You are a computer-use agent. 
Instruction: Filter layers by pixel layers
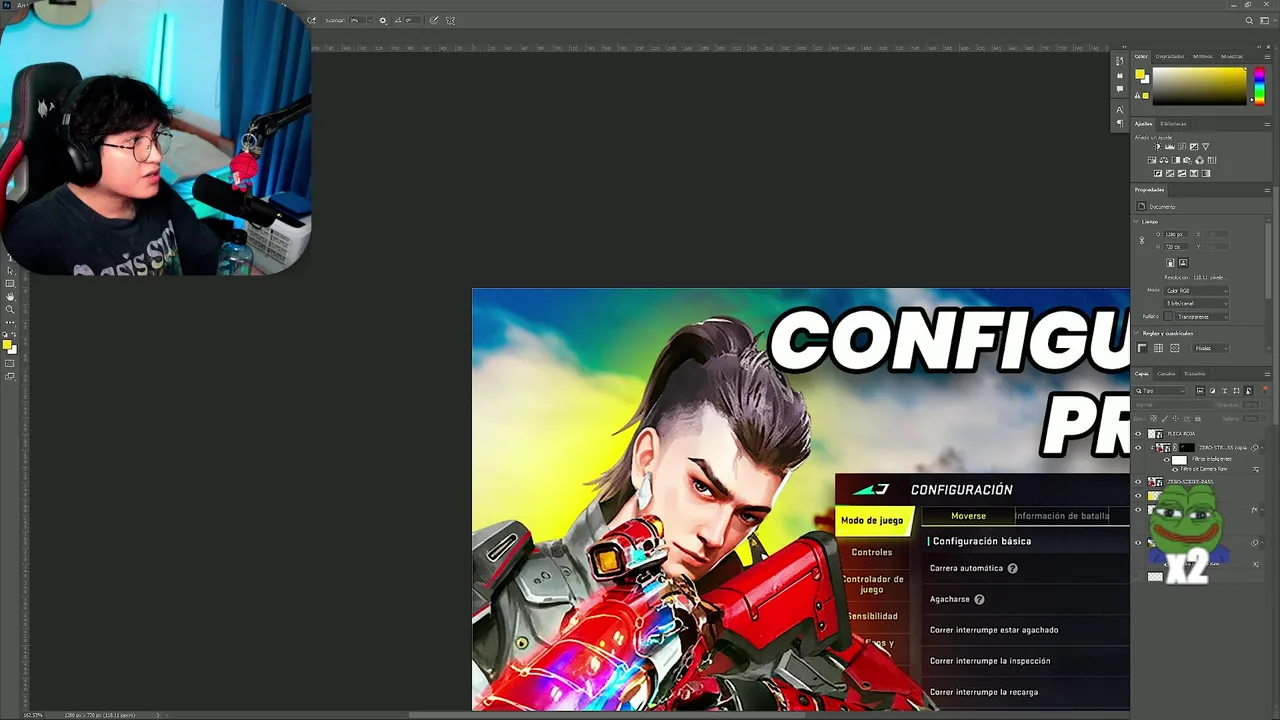click(x=1200, y=390)
